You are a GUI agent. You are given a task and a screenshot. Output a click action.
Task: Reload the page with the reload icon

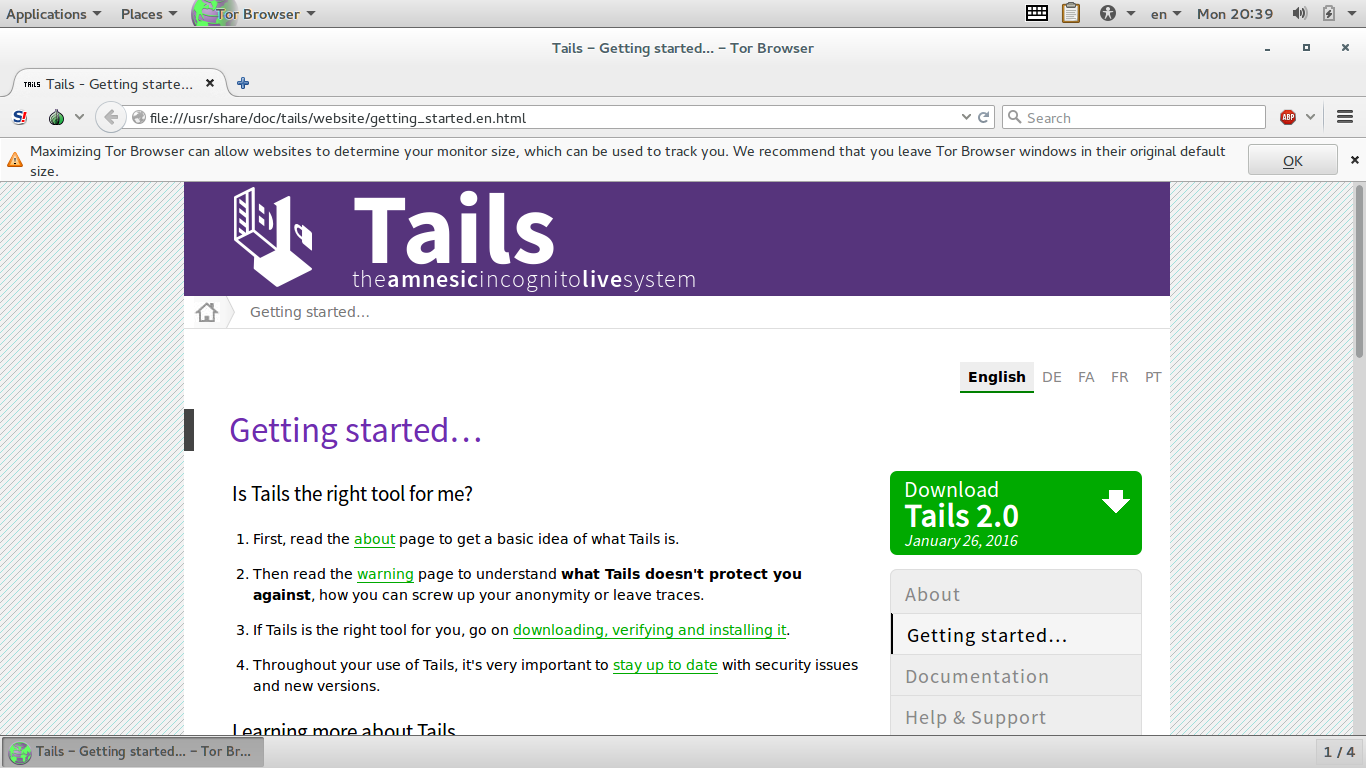(x=984, y=117)
